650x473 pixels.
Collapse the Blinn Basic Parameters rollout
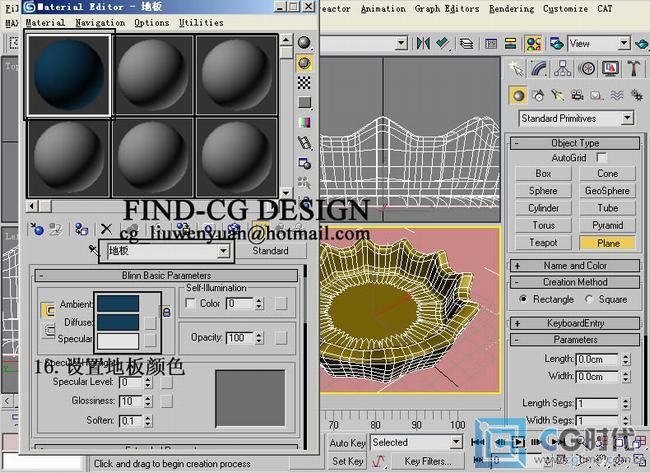166,275
